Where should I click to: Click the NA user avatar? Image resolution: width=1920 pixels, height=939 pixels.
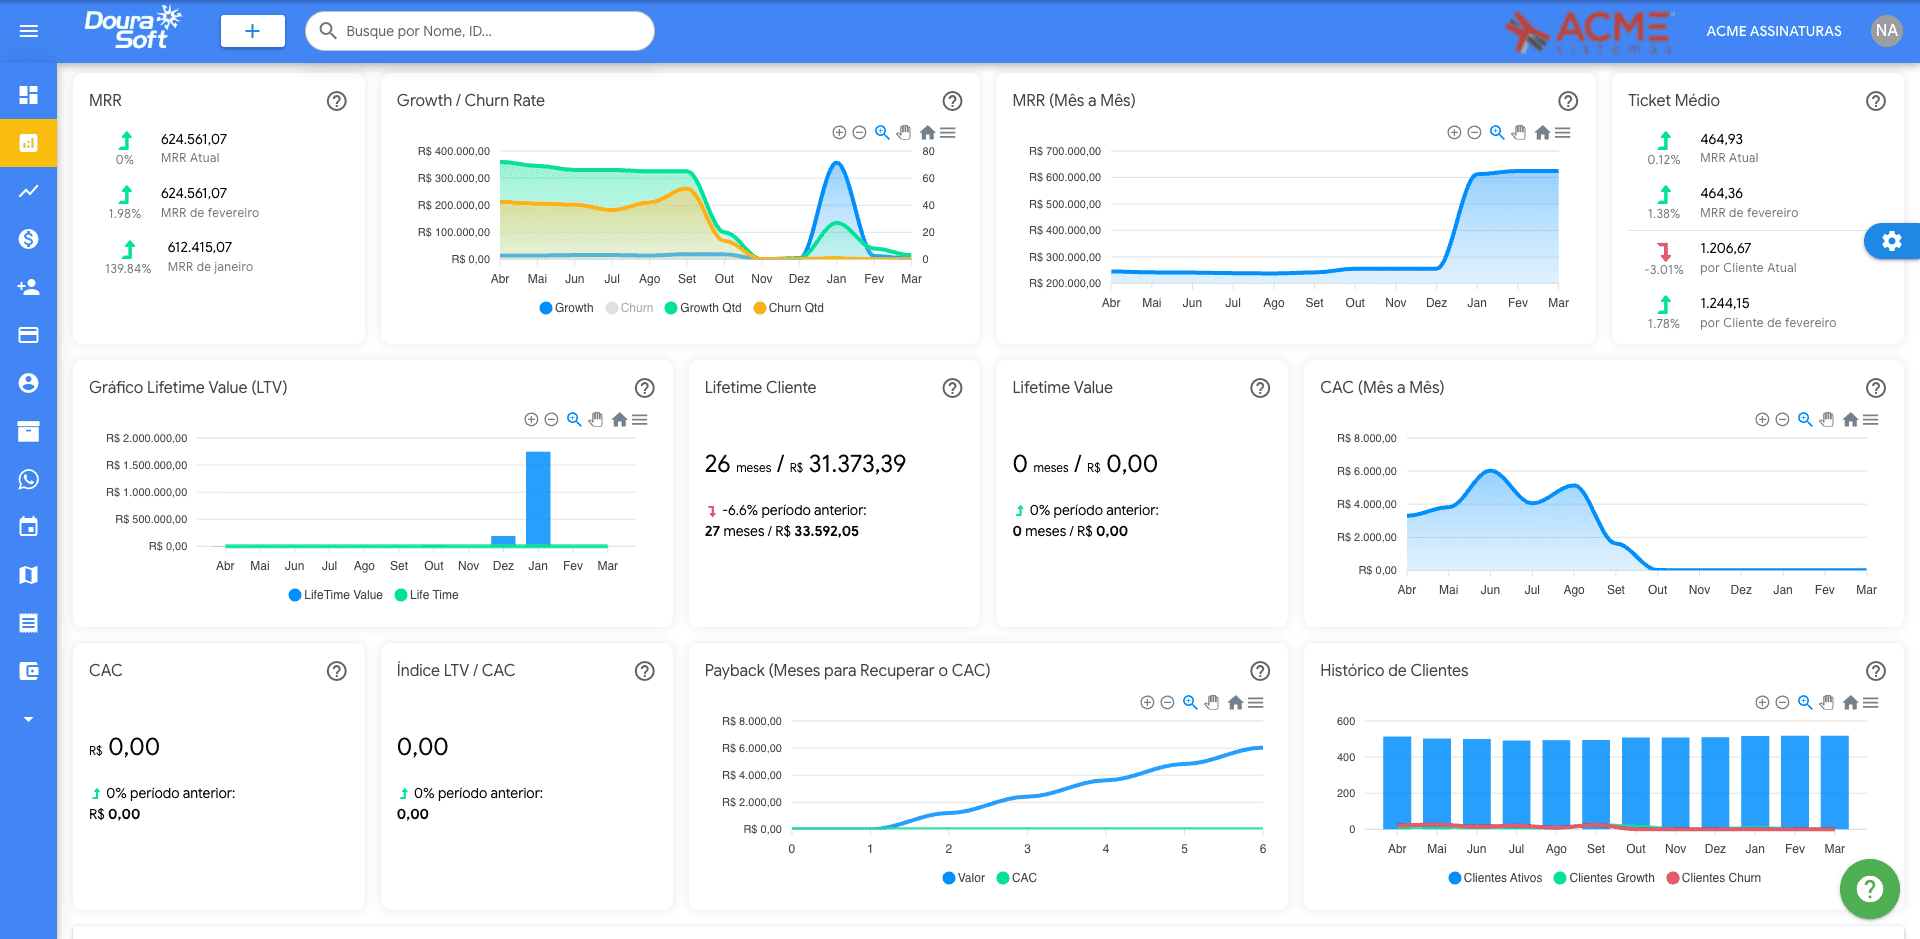1886,31
